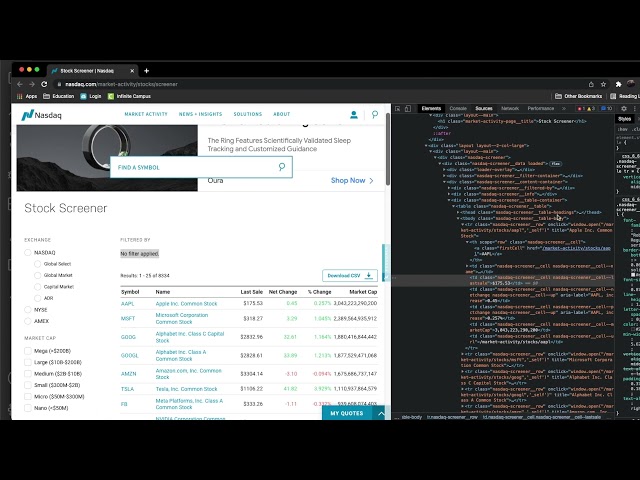Click the browser forward arrow
This screenshot has height=480, width=640.
coord(32,84)
